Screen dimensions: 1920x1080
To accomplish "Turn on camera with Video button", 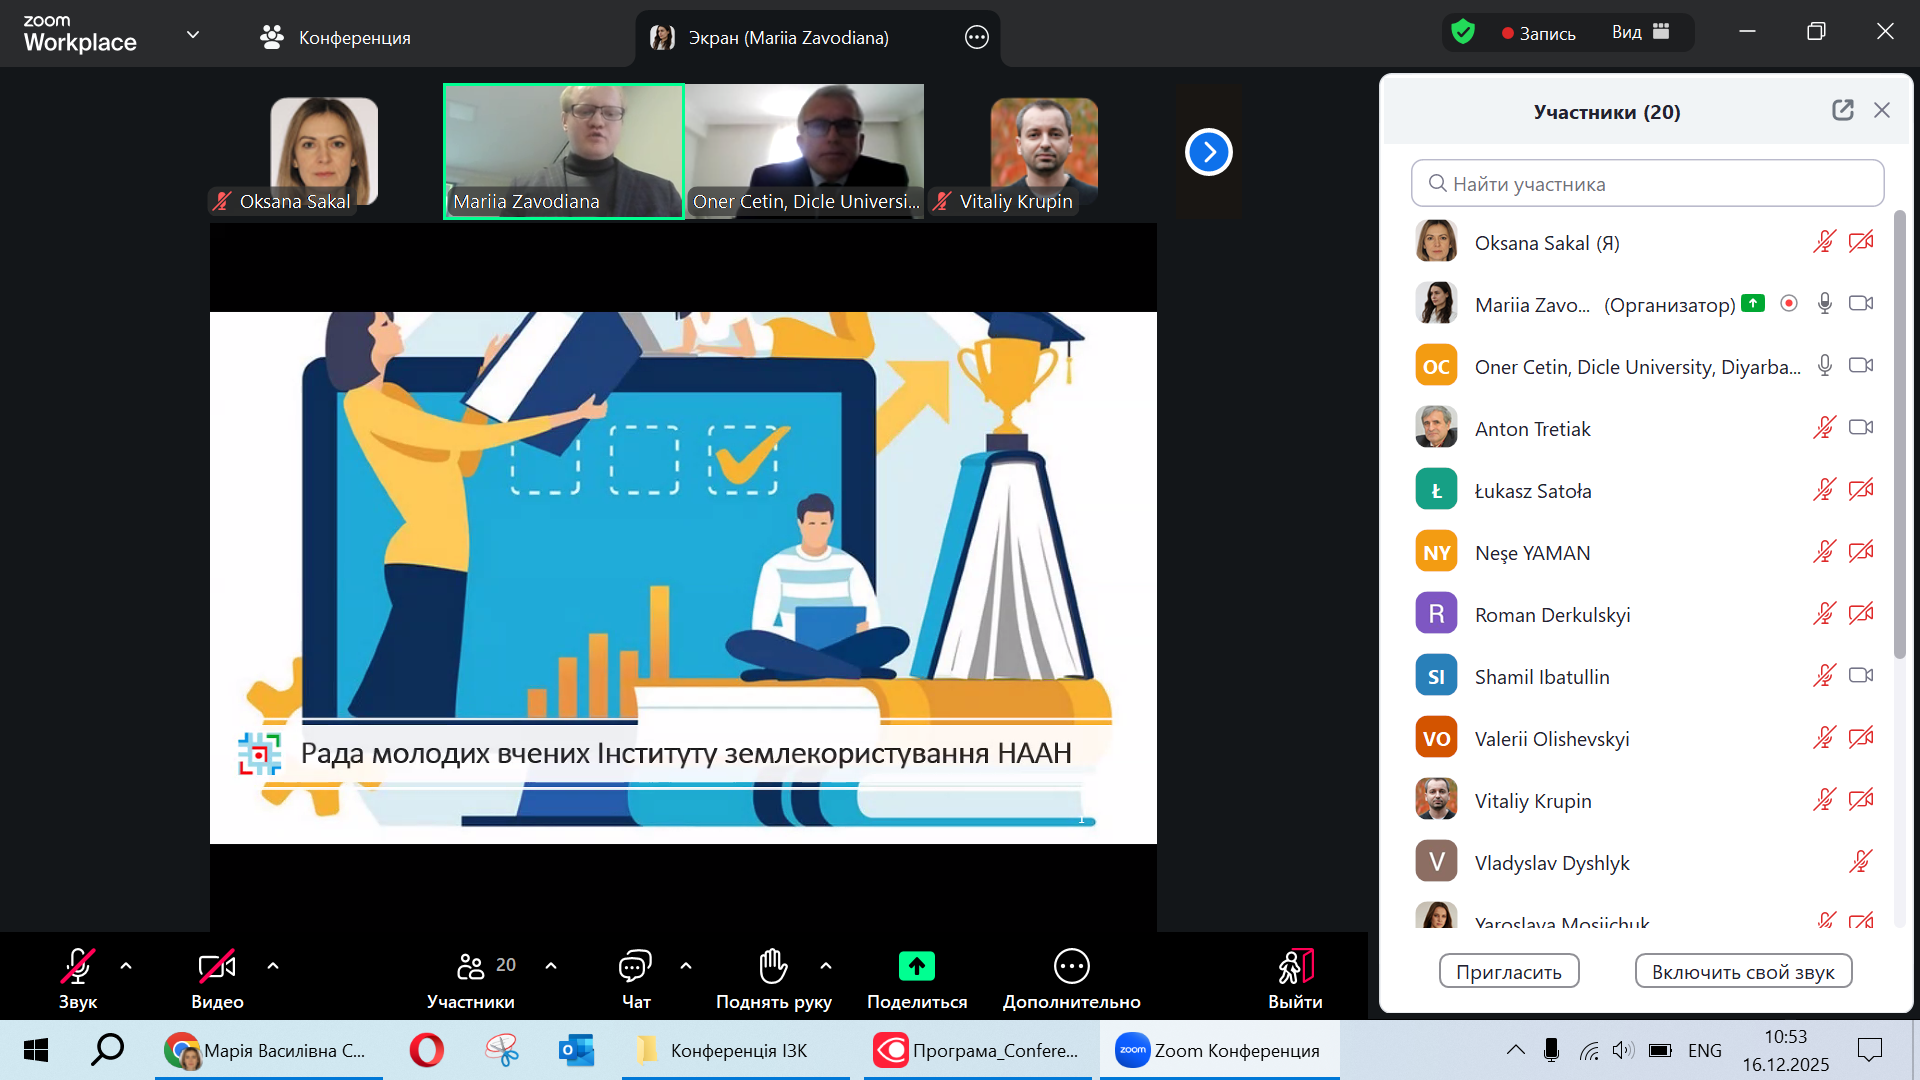I will tap(217, 966).
